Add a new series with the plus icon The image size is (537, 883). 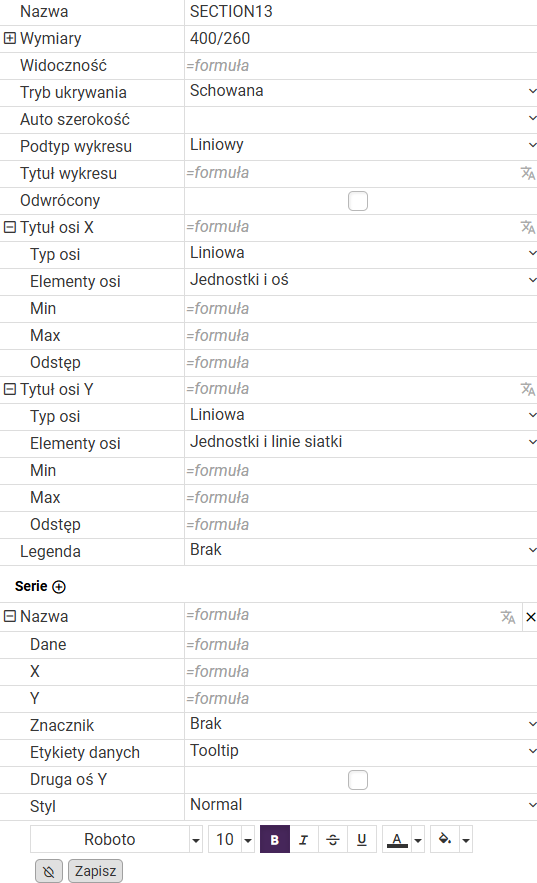pyautogui.click(x=59, y=587)
